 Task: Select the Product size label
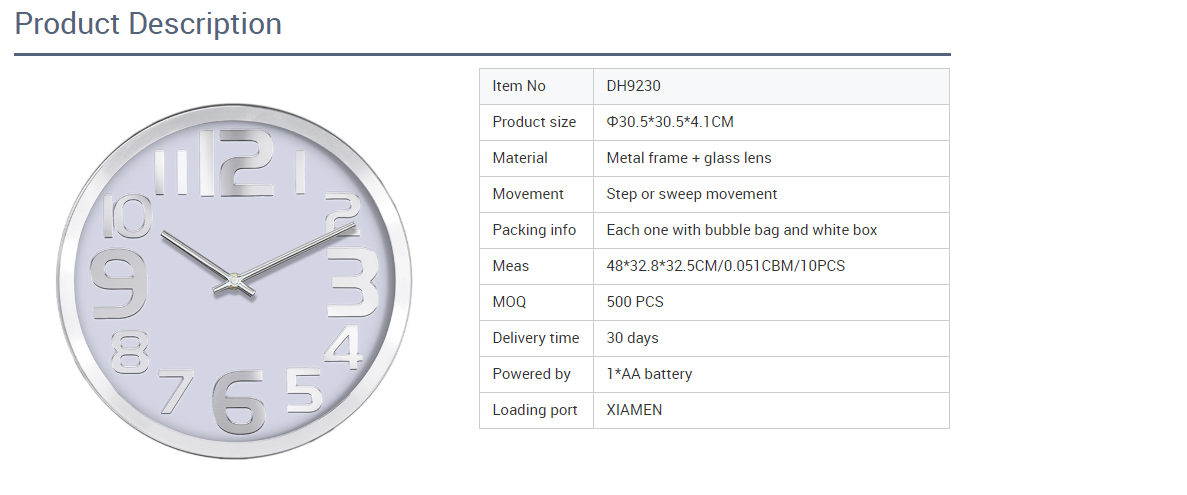pyautogui.click(x=534, y=122)
